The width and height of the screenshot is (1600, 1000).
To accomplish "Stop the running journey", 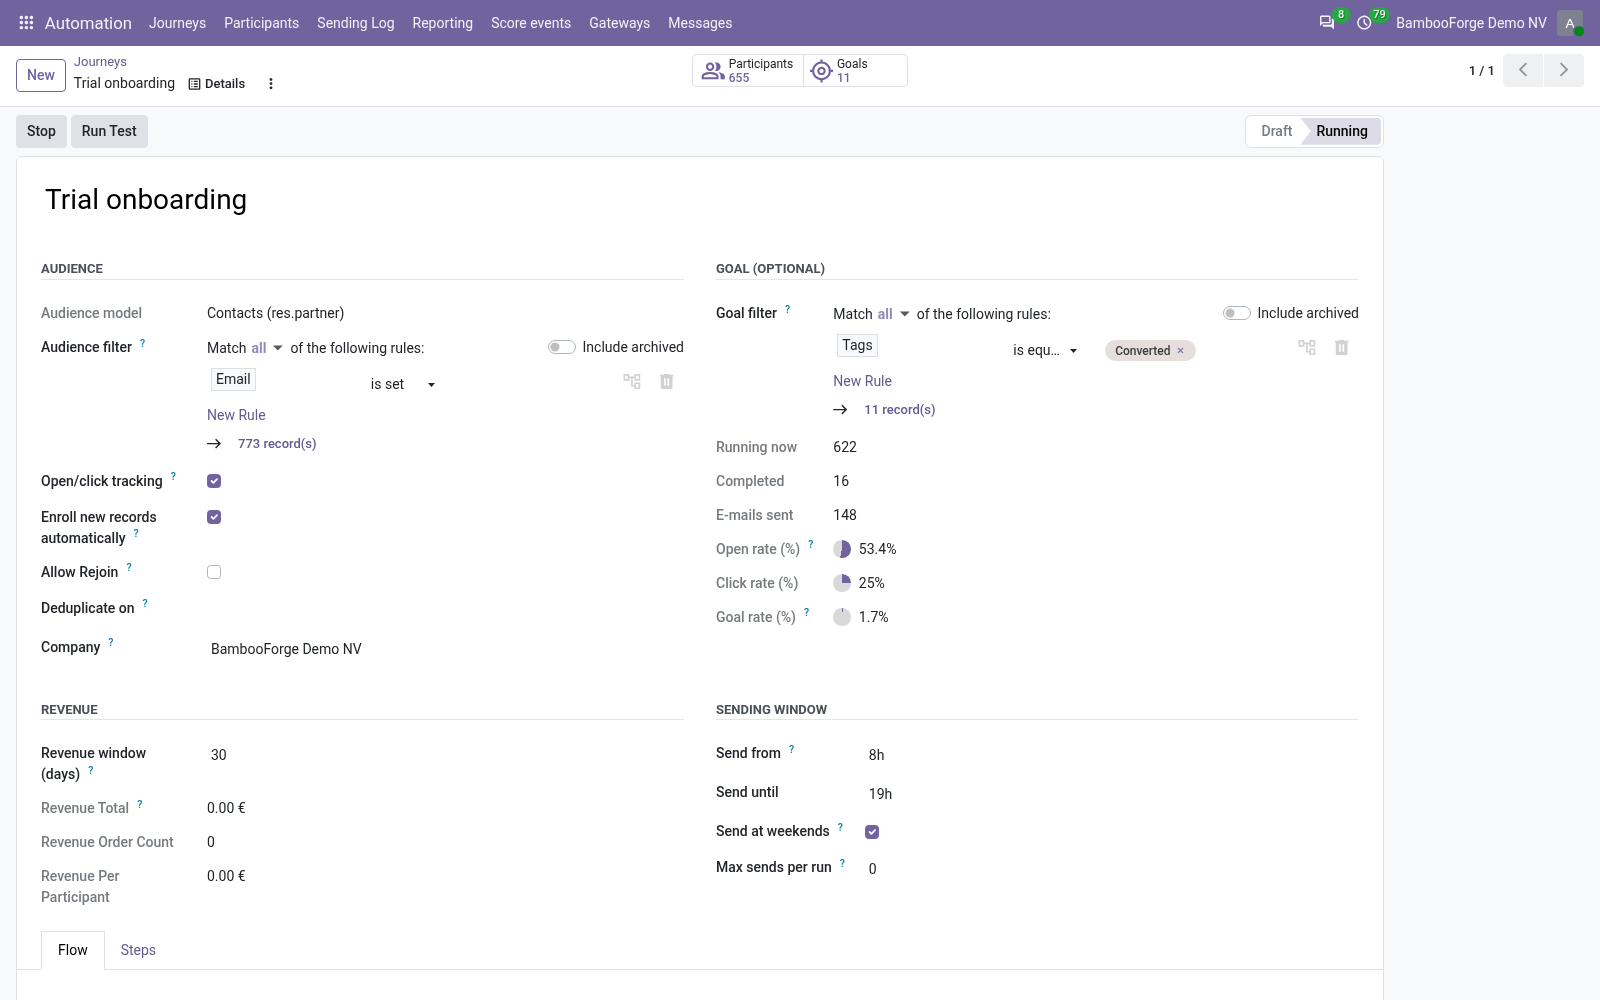I will [x=41, y=131].
